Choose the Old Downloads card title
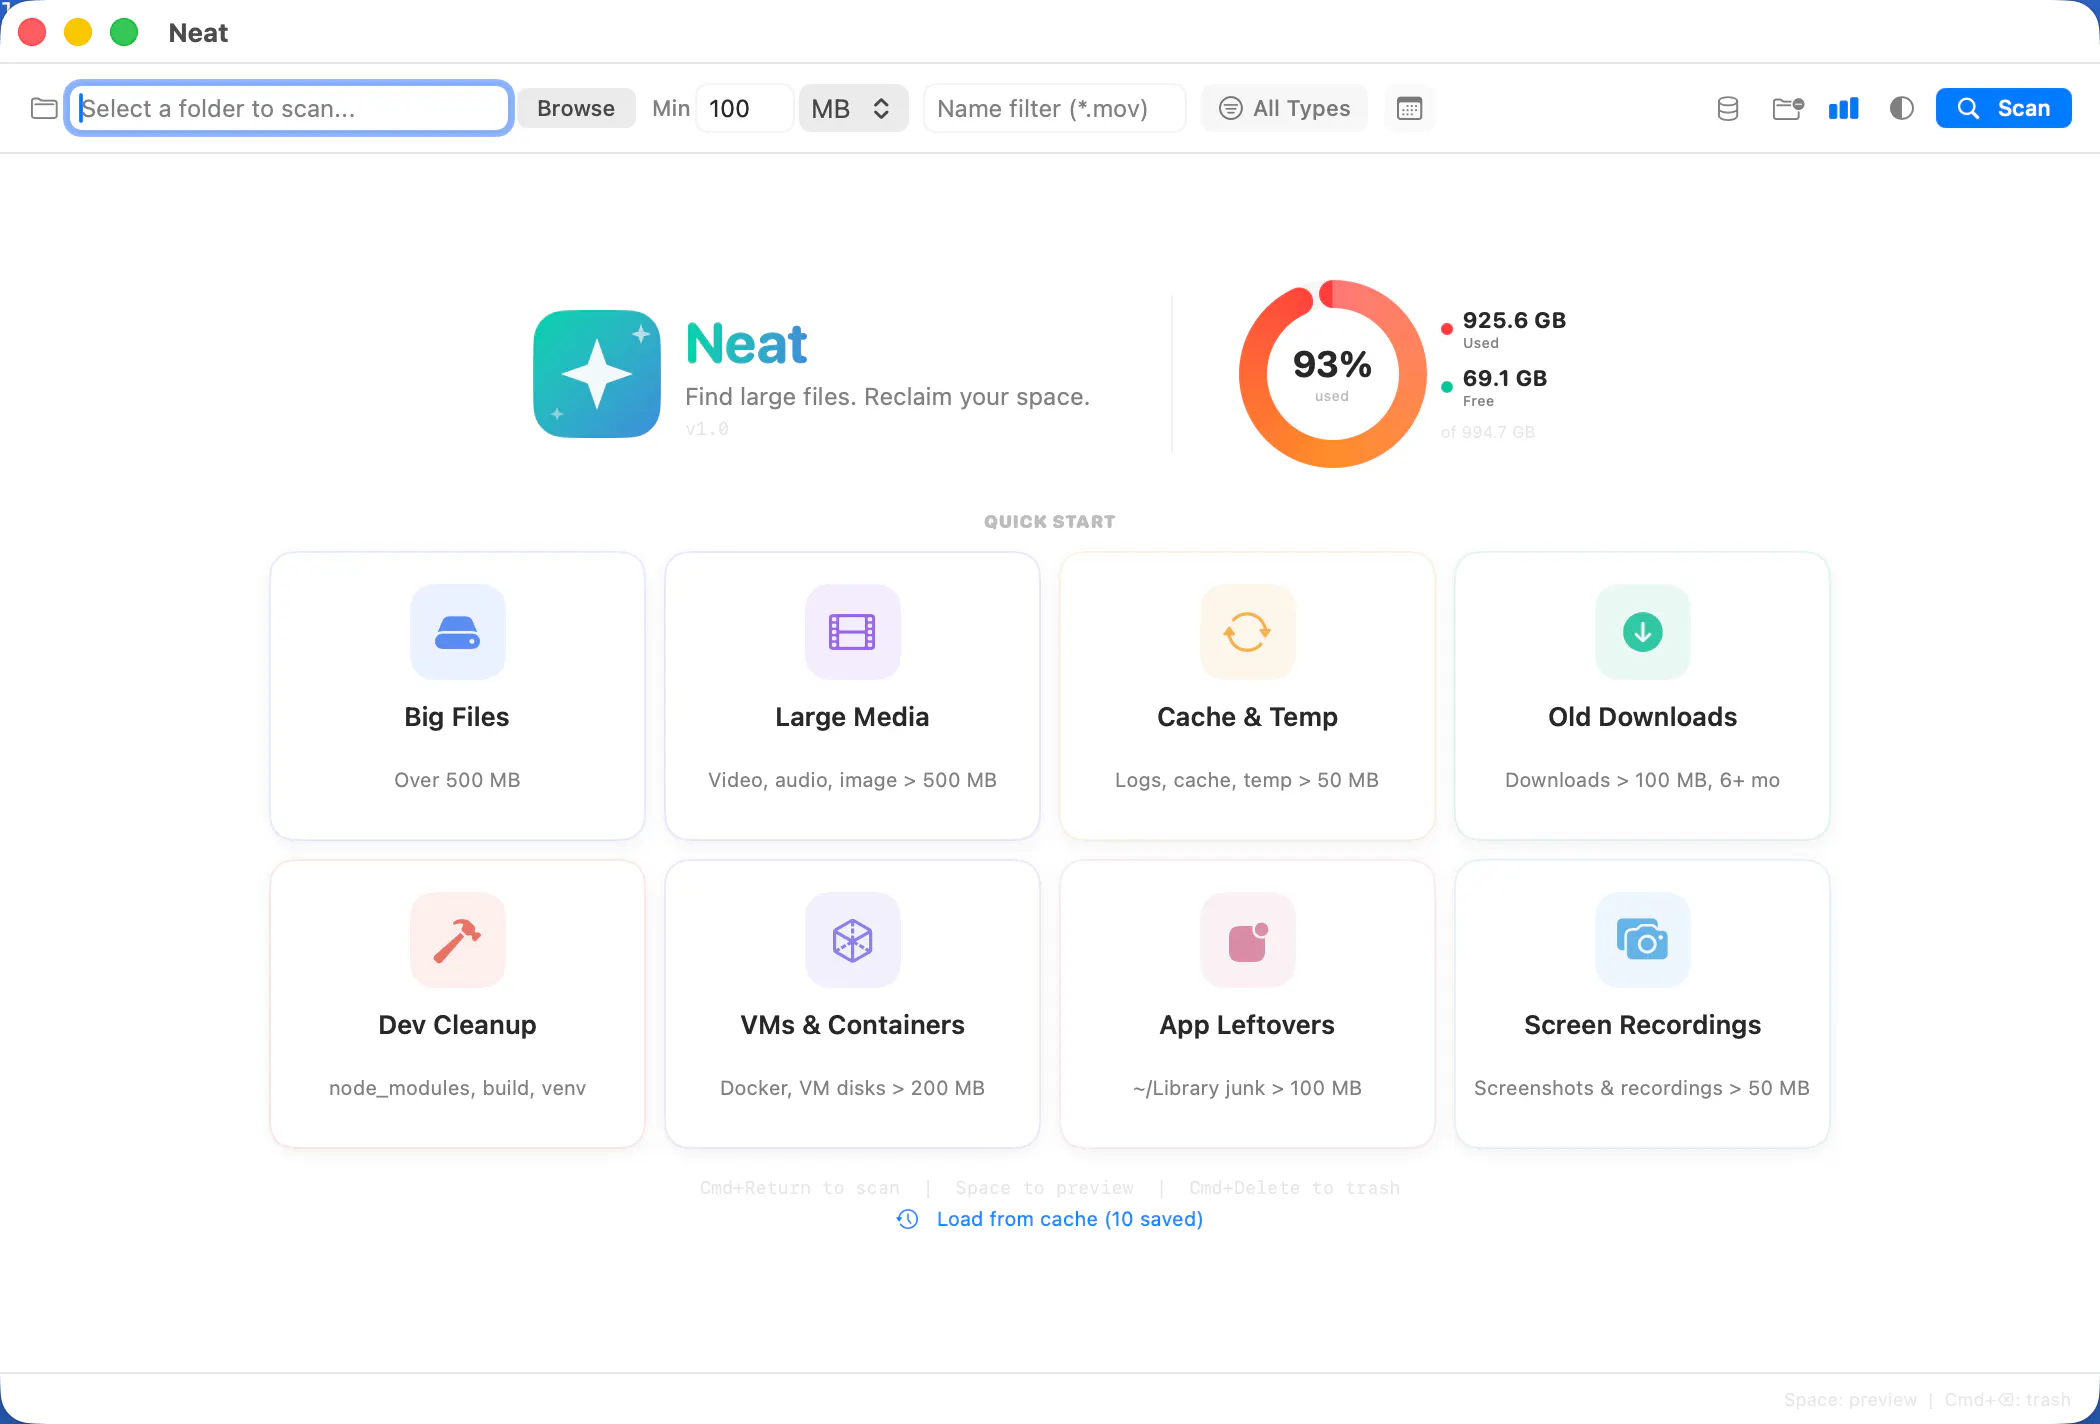 (1642, 717)
